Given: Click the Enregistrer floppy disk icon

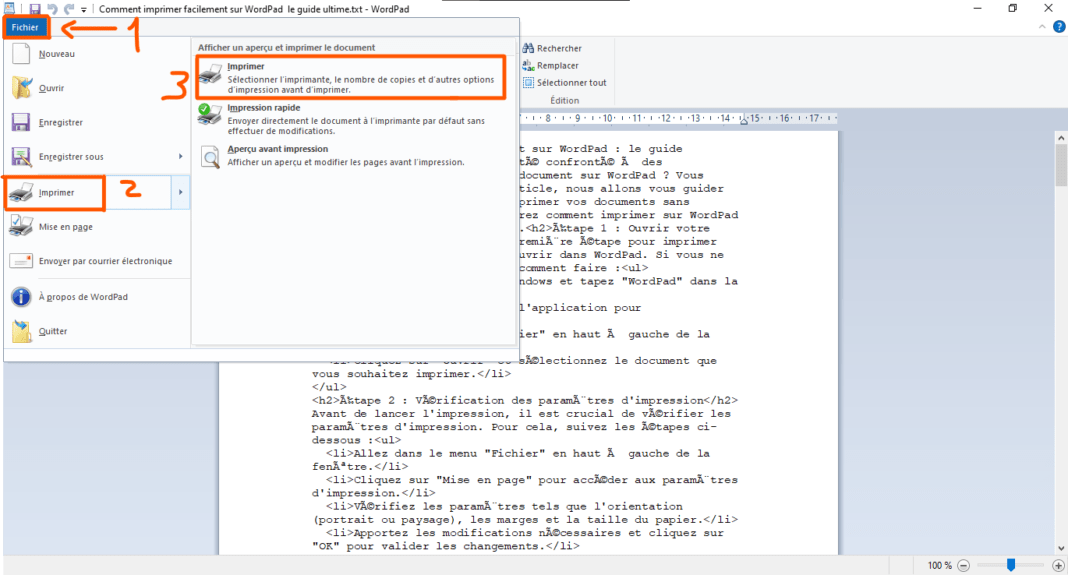Looking at the screenshot, I should click(x=21, y=122).
